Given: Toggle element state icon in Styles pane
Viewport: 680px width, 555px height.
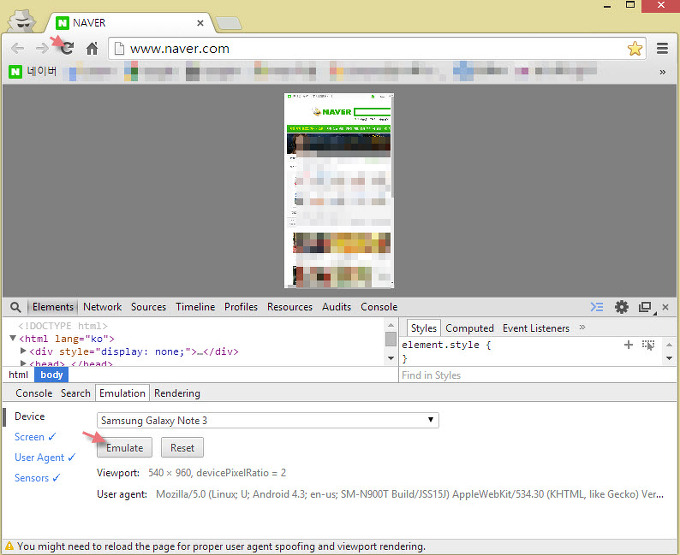Looking at the screenshot, I should point(648,344).
